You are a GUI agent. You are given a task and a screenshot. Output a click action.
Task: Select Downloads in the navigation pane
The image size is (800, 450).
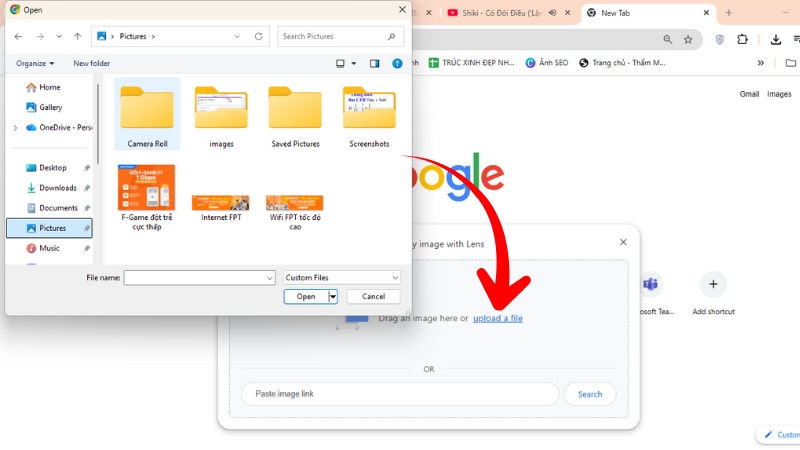click(x=57, y=188)
